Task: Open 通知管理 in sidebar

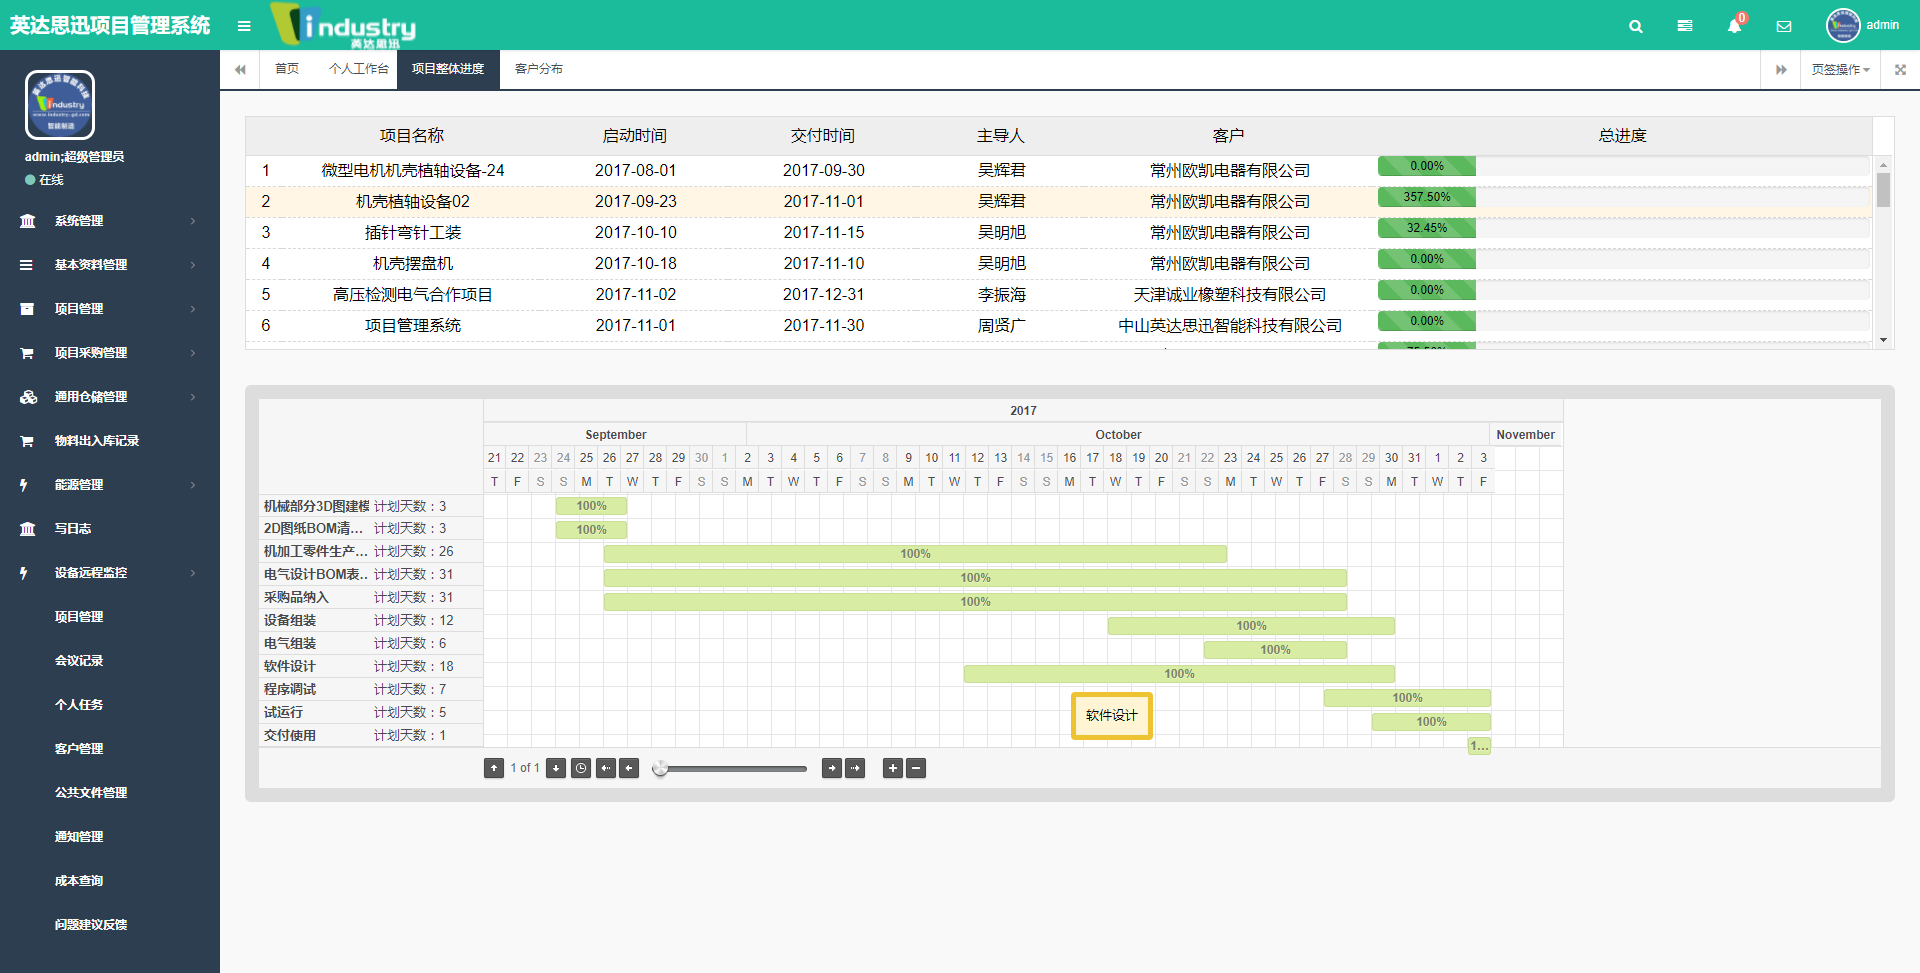Action: (x=110, y=837)
